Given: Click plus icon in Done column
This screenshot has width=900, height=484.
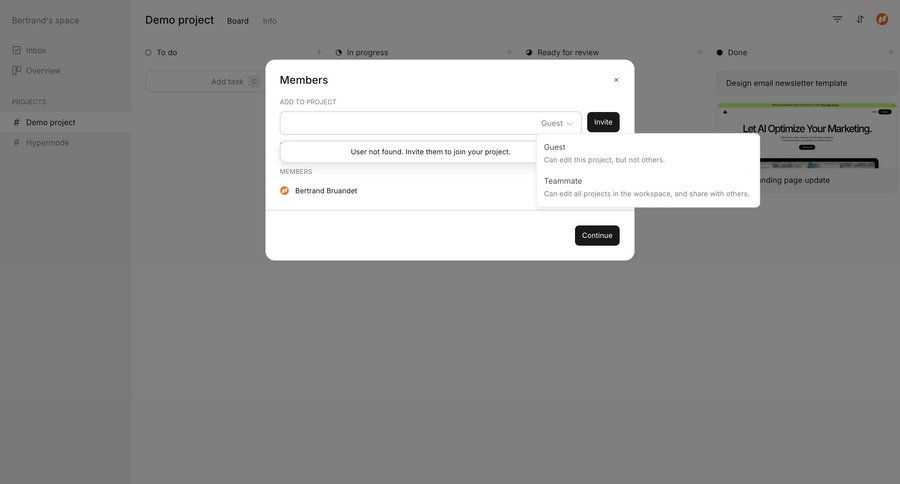Looking at the screenshot, I should [x=890, y=52].
